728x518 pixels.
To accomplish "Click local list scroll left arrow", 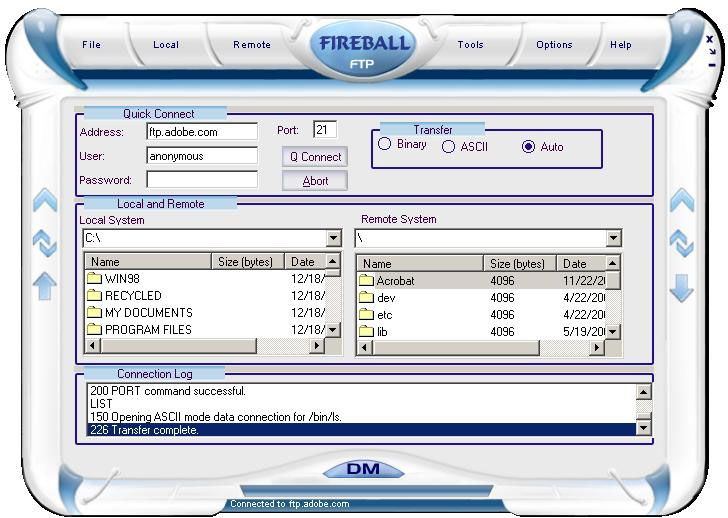I will pos(93,346).
